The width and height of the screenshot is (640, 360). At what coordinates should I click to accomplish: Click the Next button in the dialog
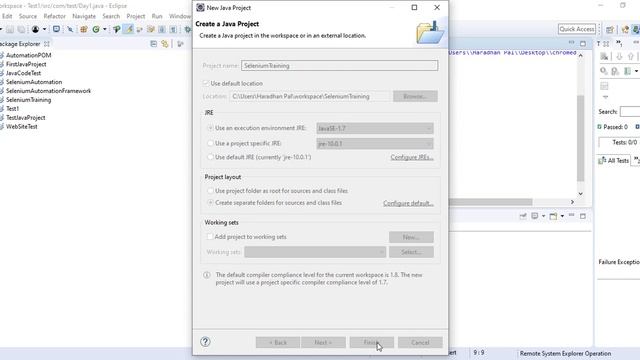pyautogui.click(x=323, y=342)
